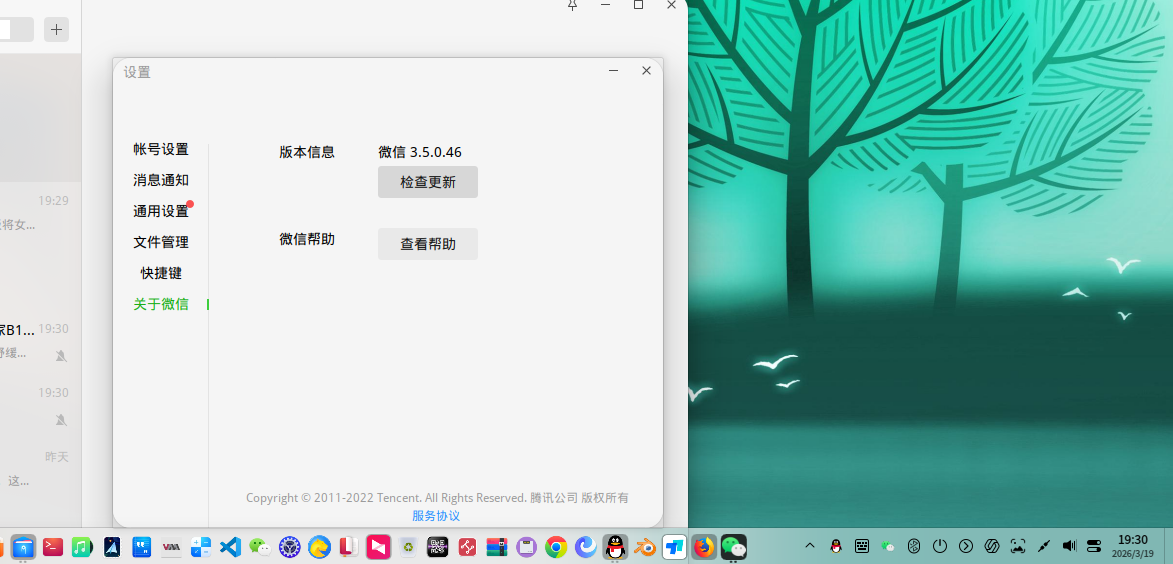Open the archive manager dock icon
This screenshot has height=564, width=1173.
[x=497, y=548]
